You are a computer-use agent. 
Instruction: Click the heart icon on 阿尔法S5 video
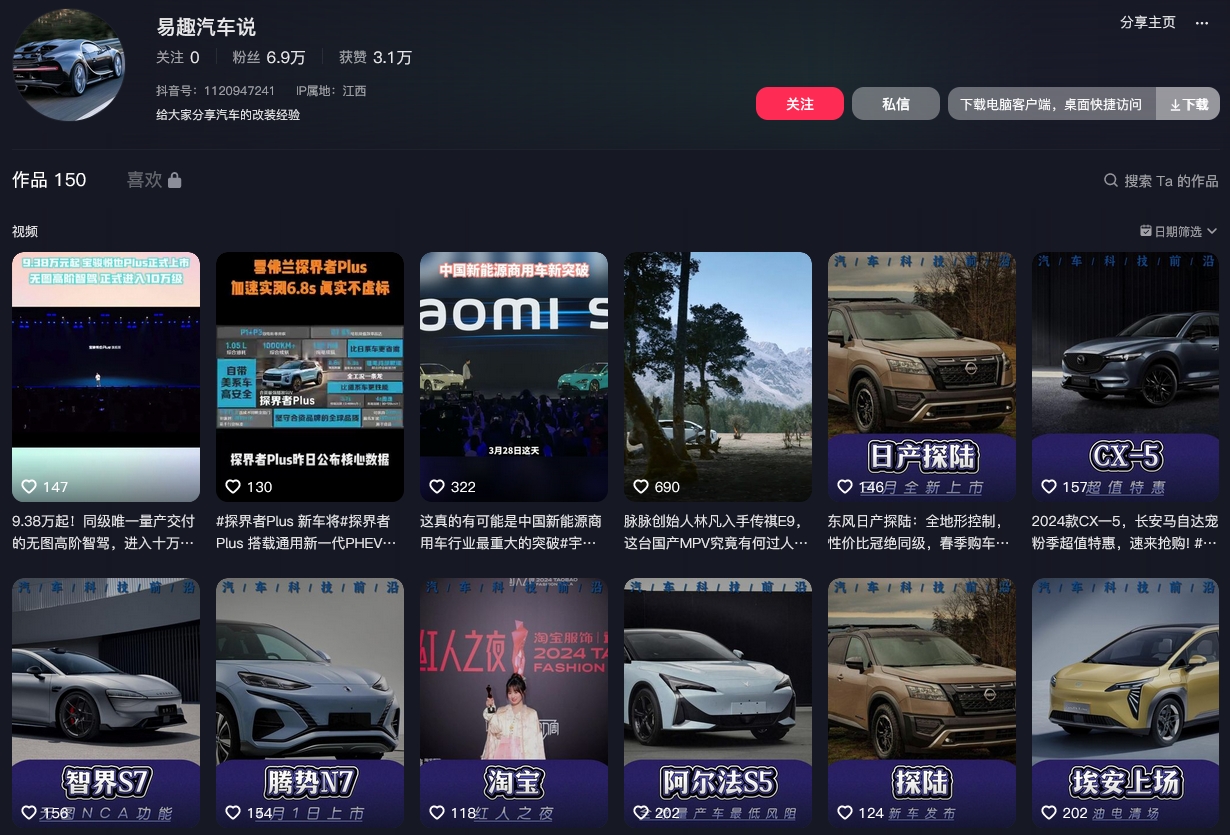(641, 813)
